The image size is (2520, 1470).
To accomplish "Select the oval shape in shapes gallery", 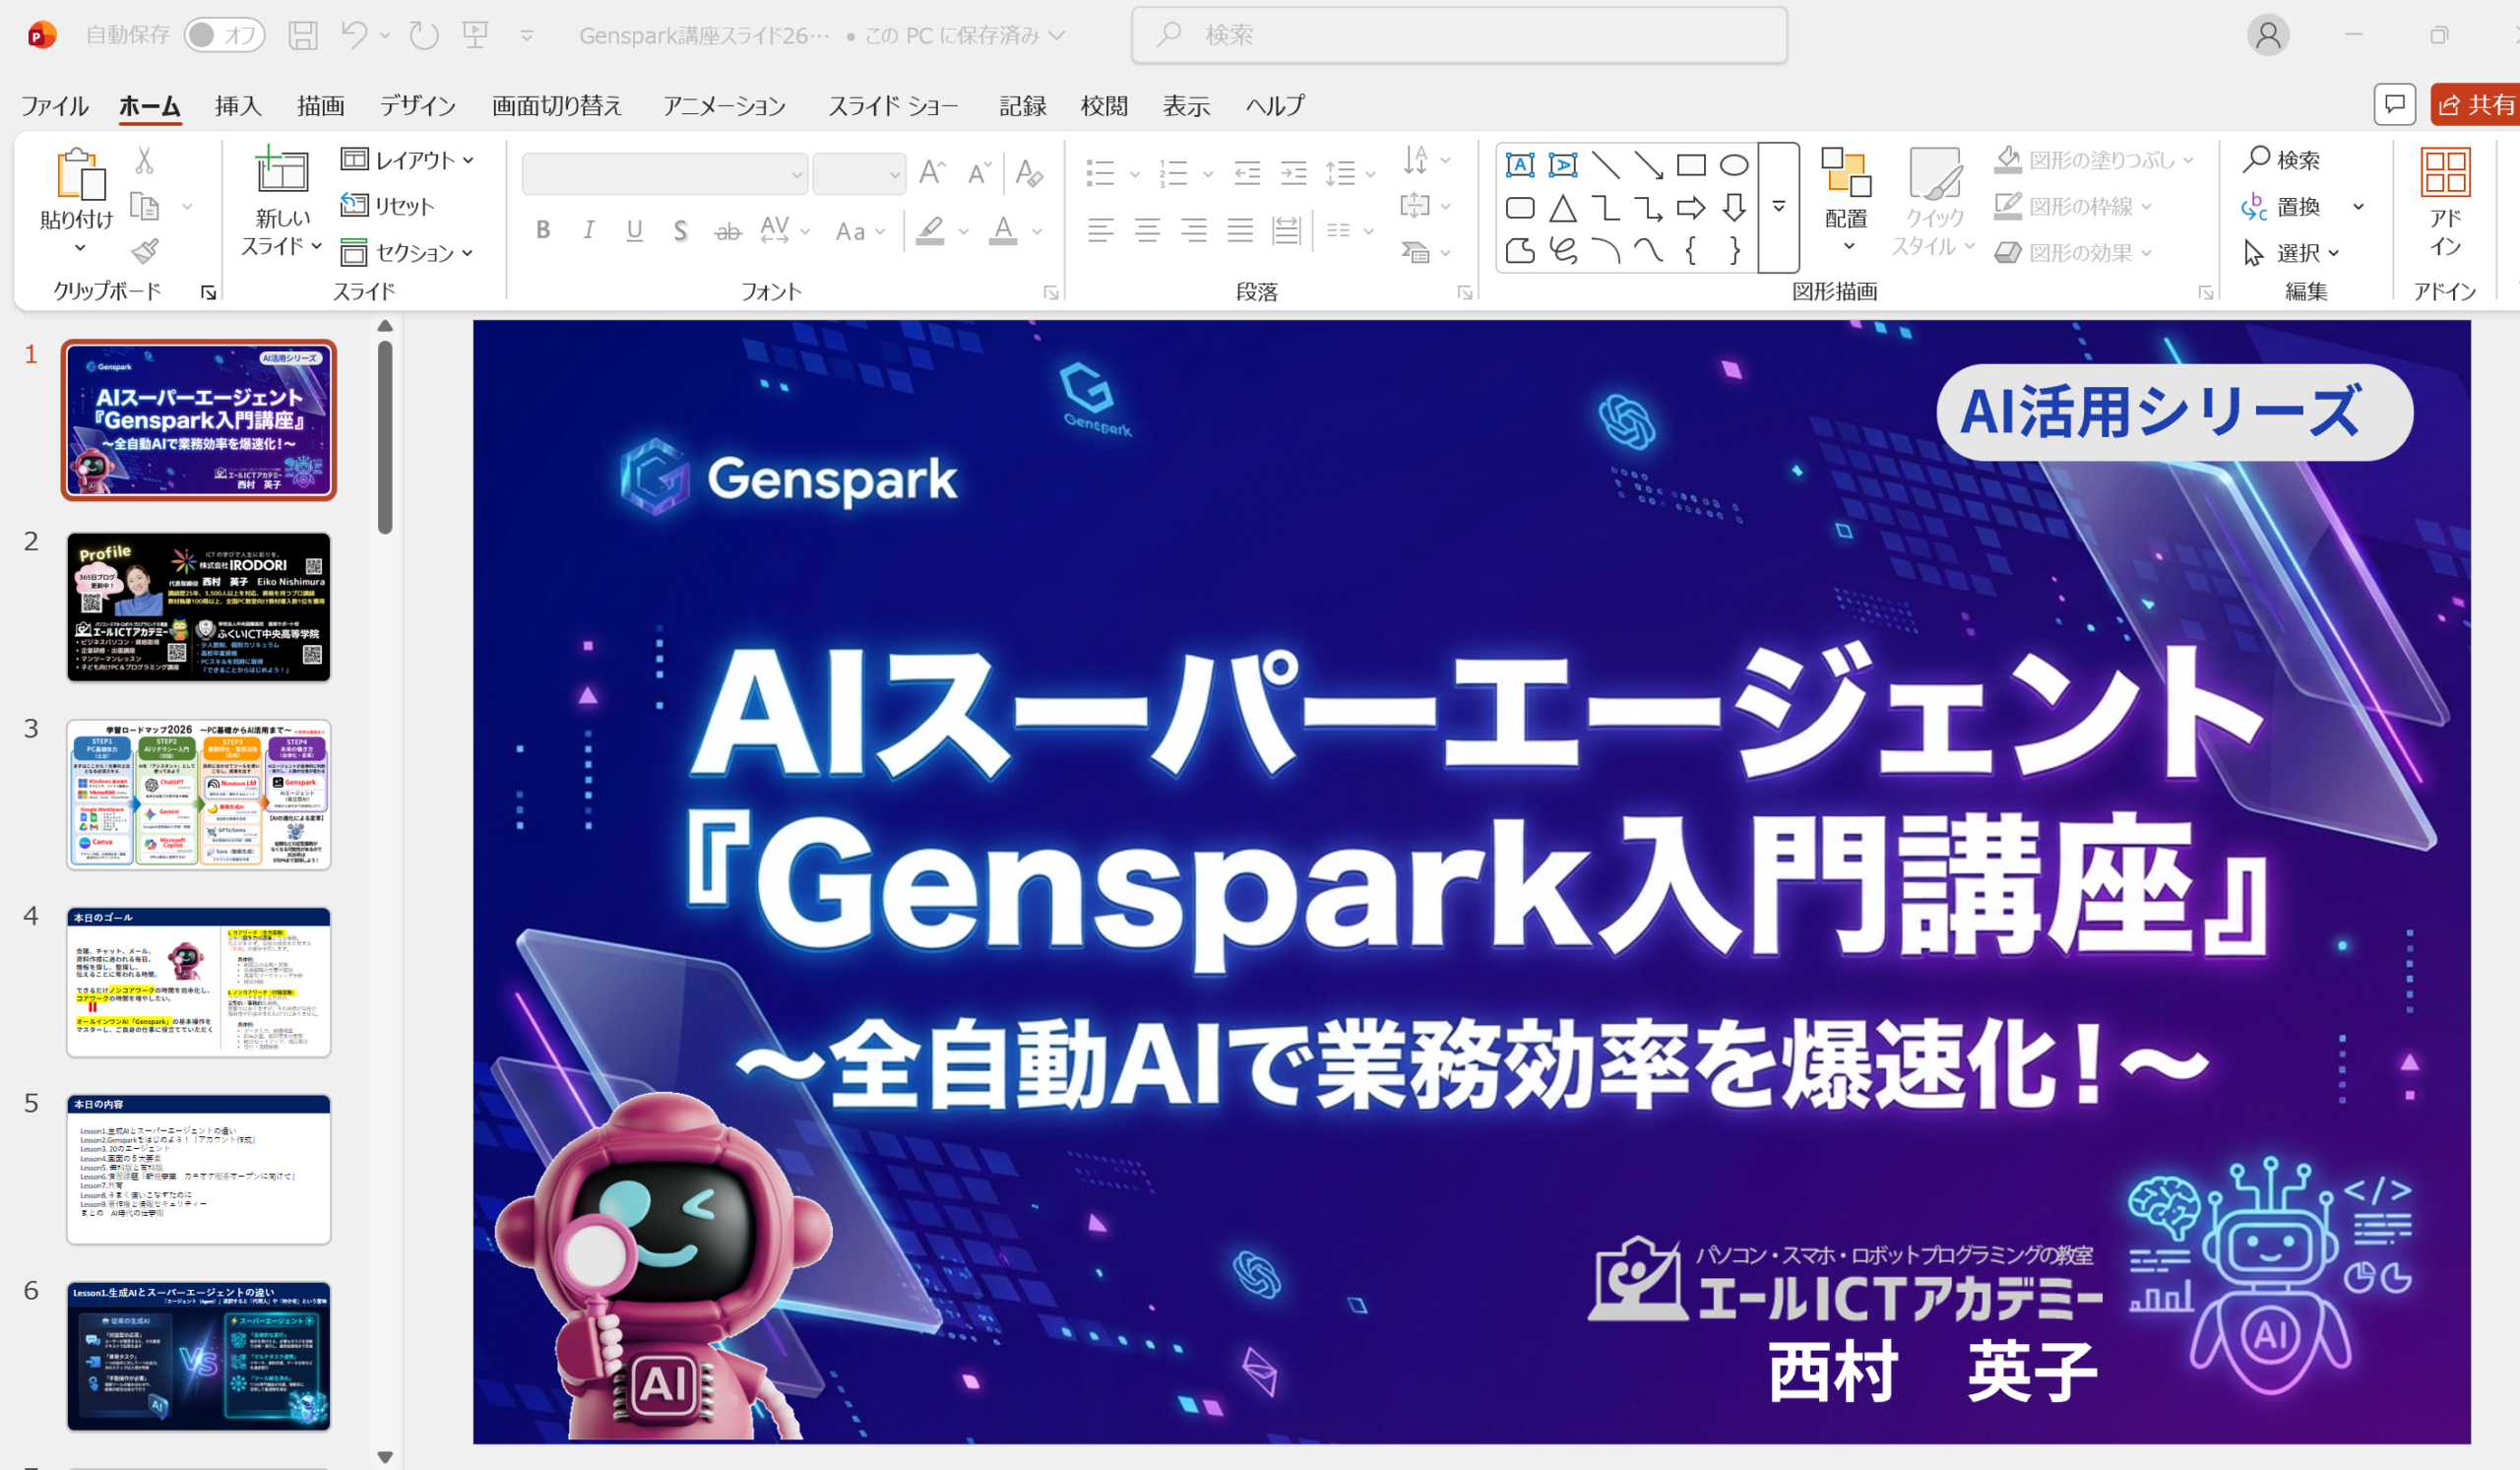I will click(x=1734, y=165).
